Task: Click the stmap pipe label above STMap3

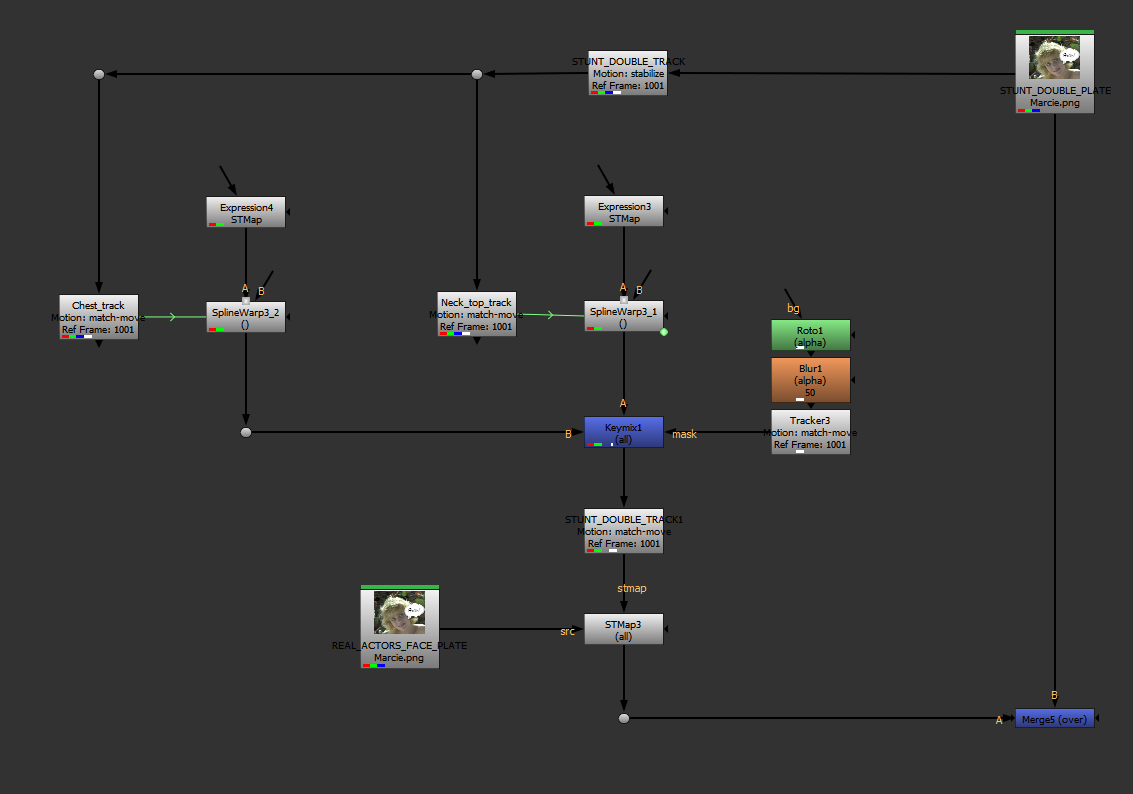Action: tap(631, 588)
